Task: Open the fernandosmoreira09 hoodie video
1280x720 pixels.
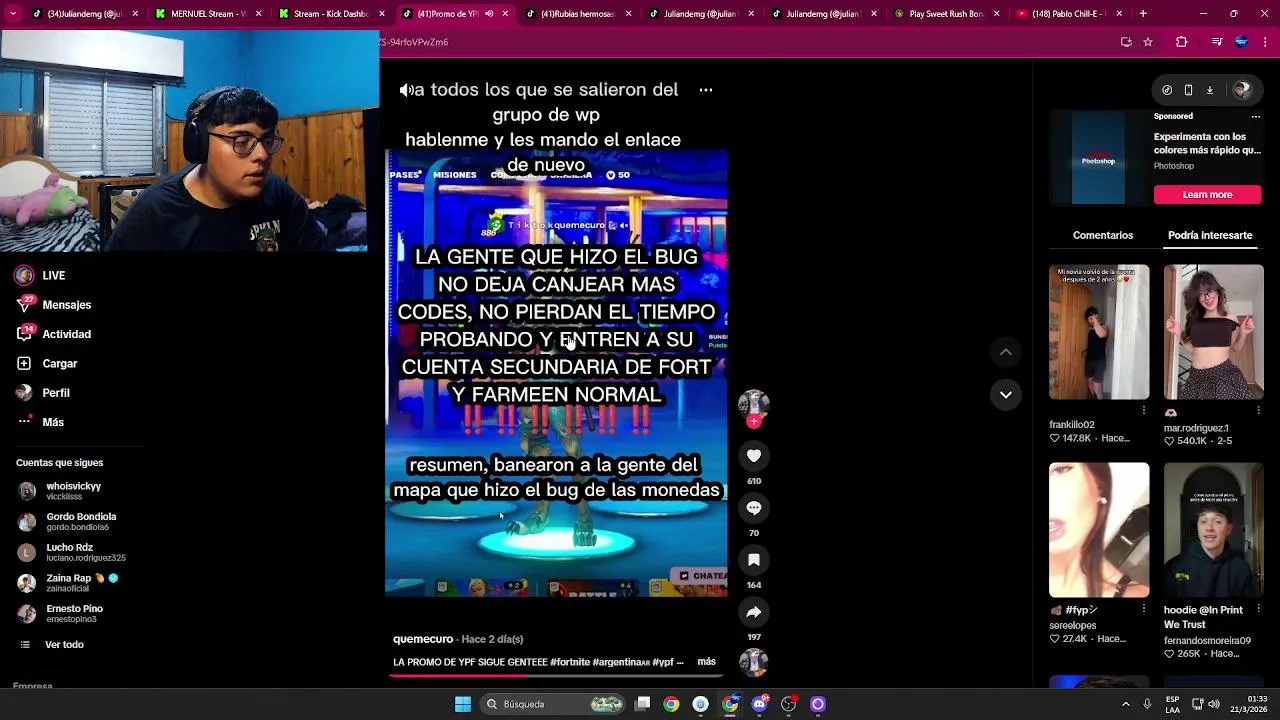Action: pos(1214,530)
